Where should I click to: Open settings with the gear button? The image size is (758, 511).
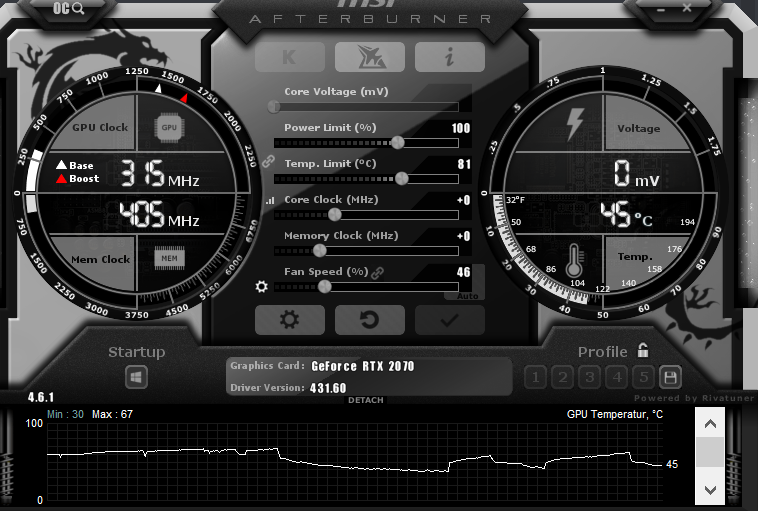(290, 320)
